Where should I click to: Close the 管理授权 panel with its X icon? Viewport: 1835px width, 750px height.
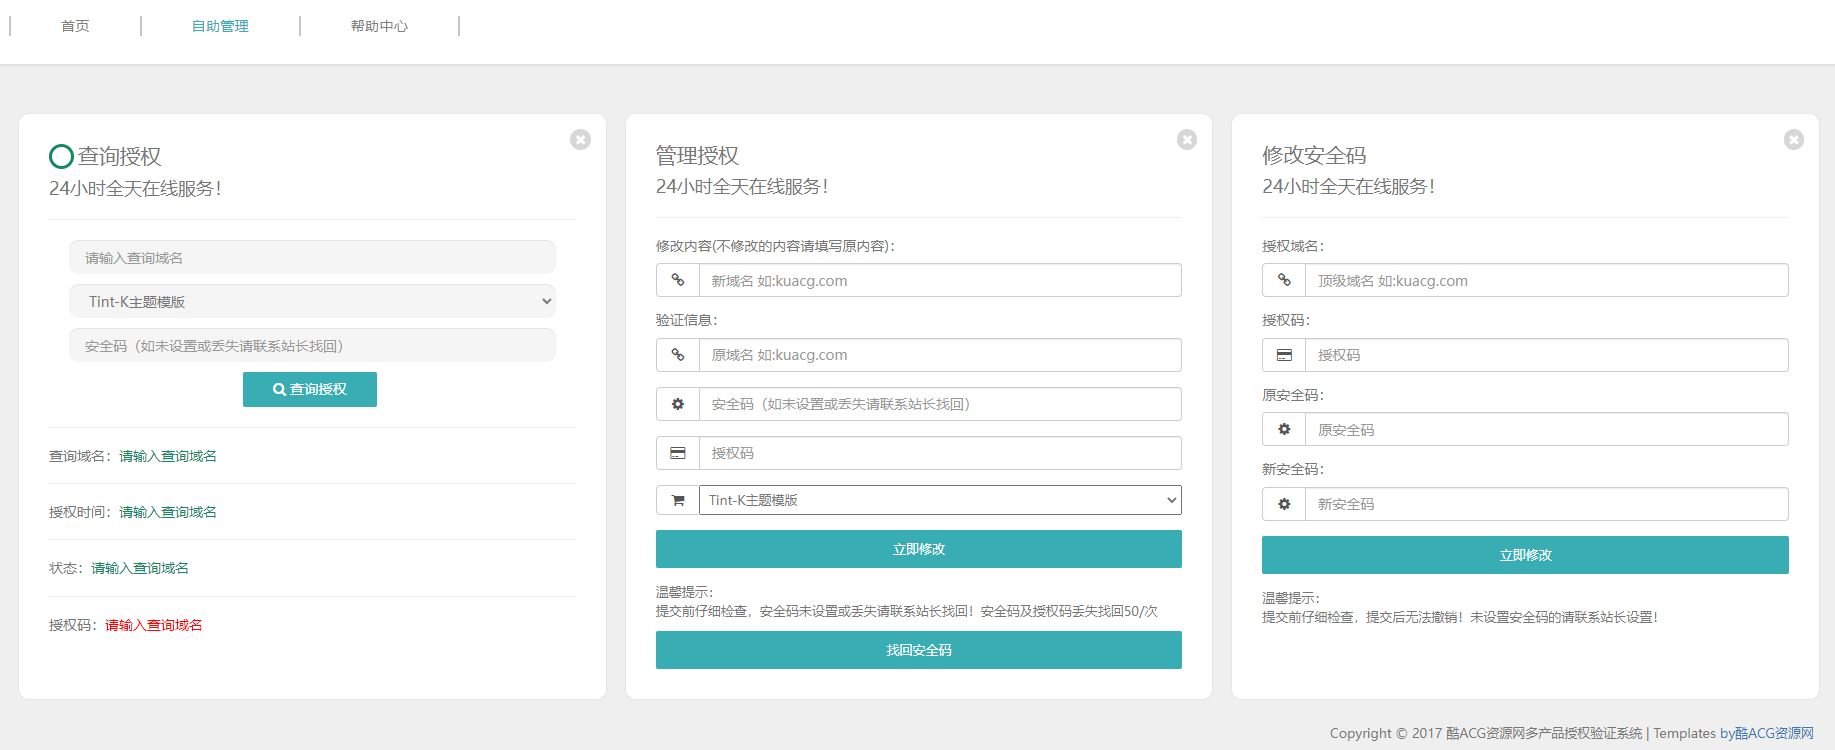coord(1187,140)
